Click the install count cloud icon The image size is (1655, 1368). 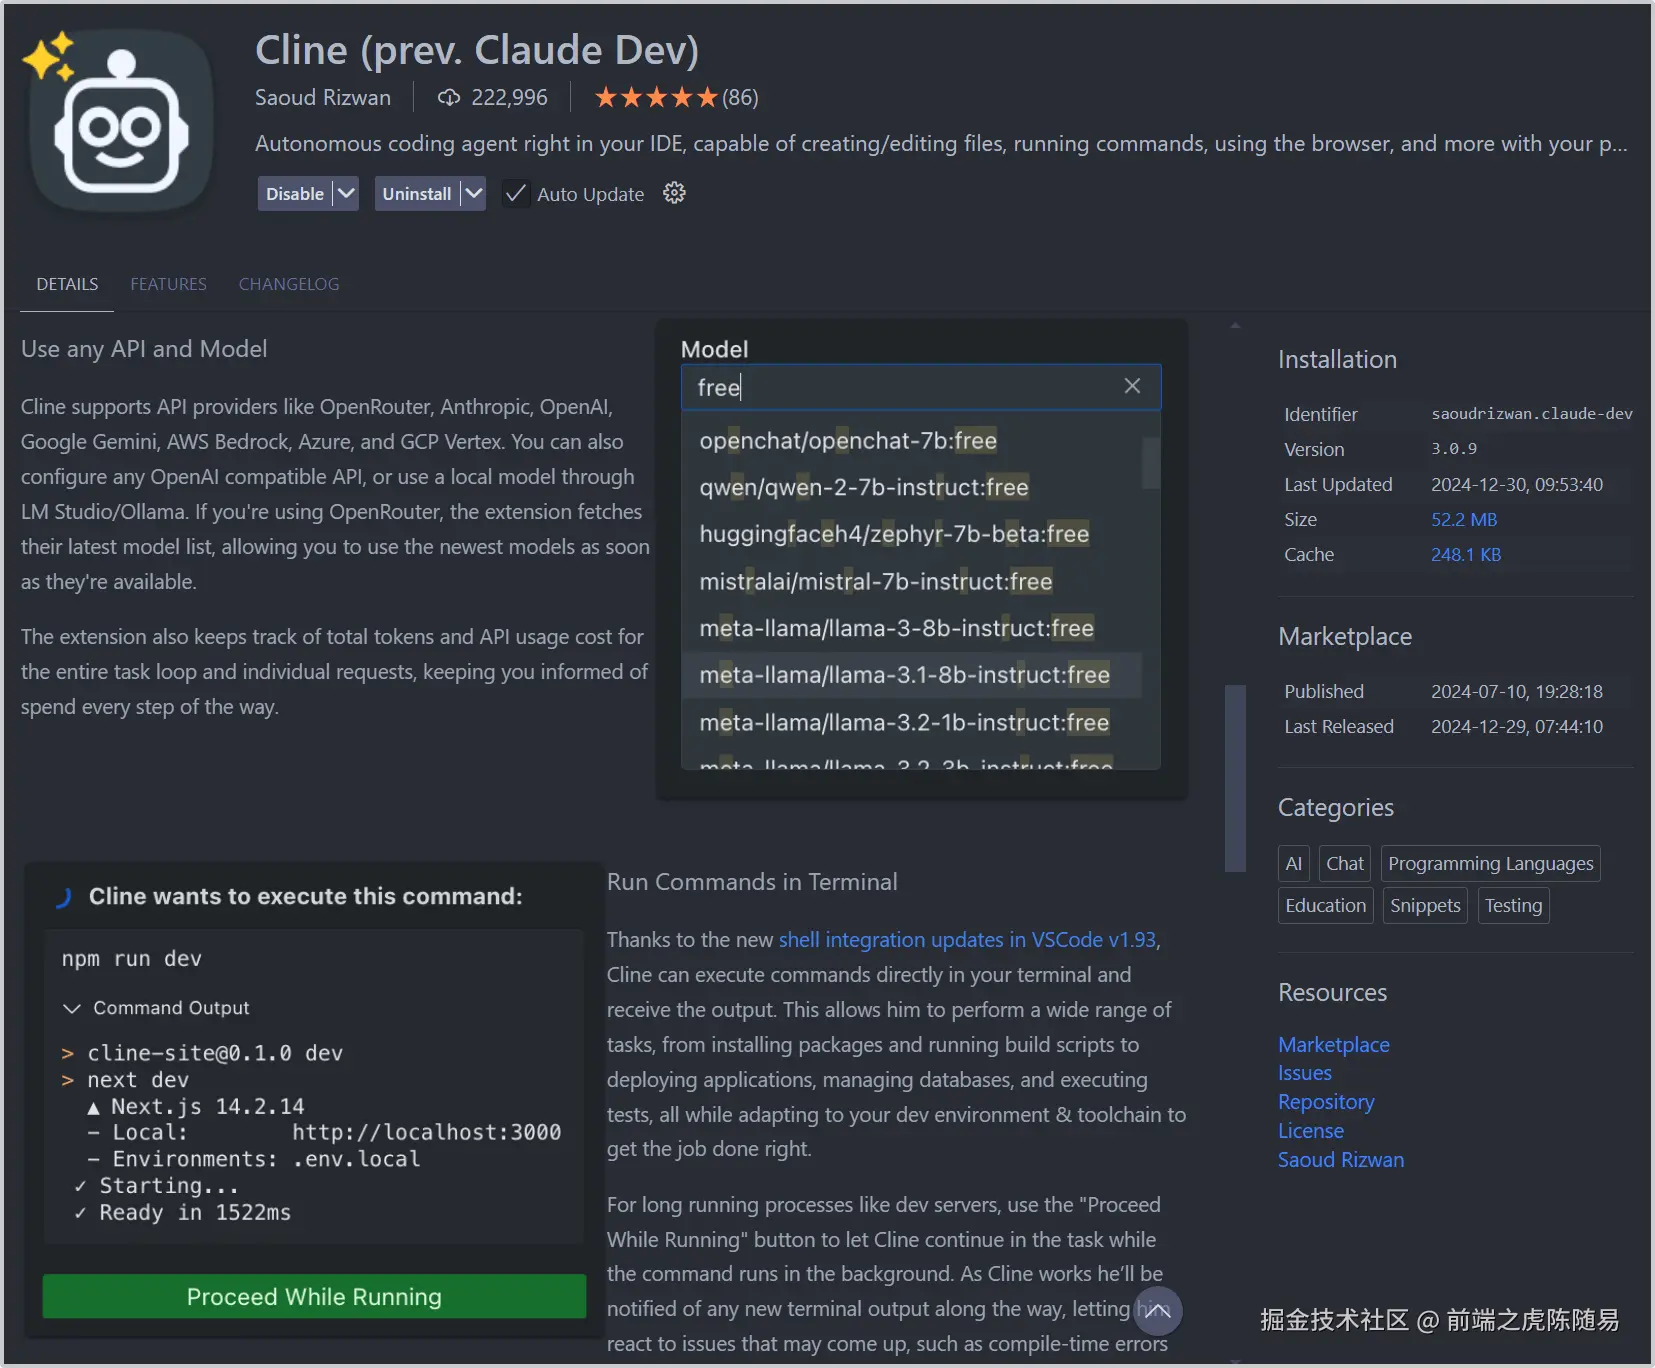coord(449,97)
